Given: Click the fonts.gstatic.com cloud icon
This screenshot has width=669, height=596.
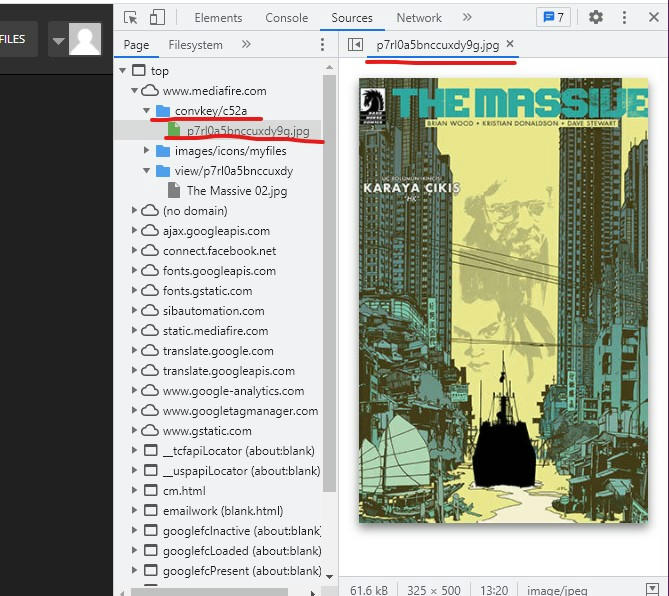Looking at the screenshot, I should tap(150, 291).
